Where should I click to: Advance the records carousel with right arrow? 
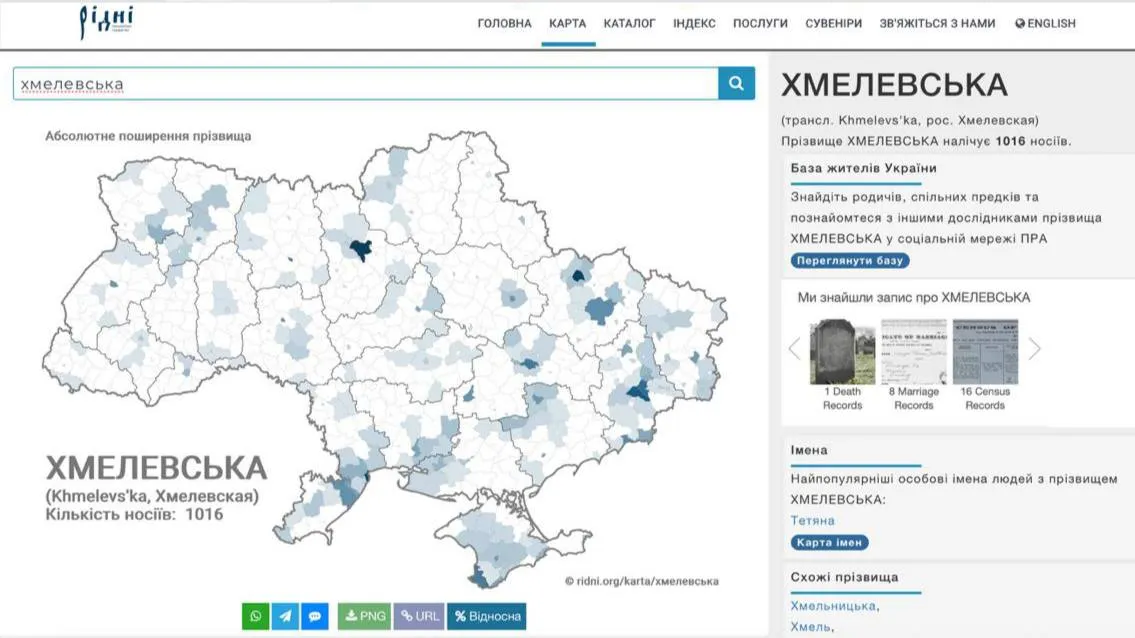[x=1036, y=348]
